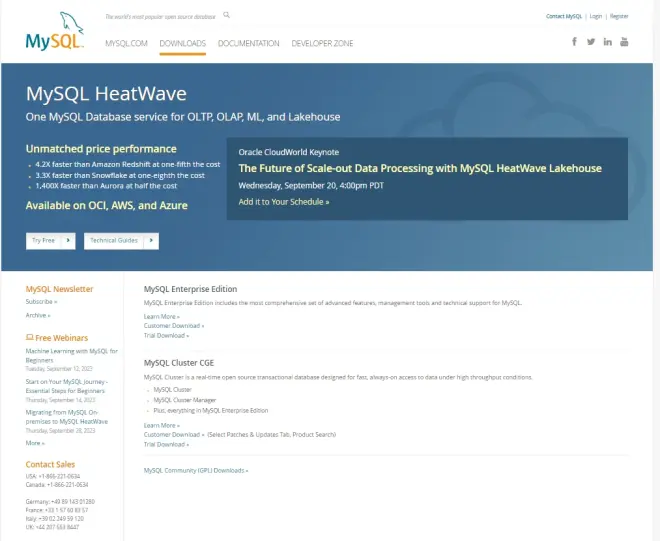Click "Plus, everything in MySQL Enterprise Edition"

pos(210,410)
